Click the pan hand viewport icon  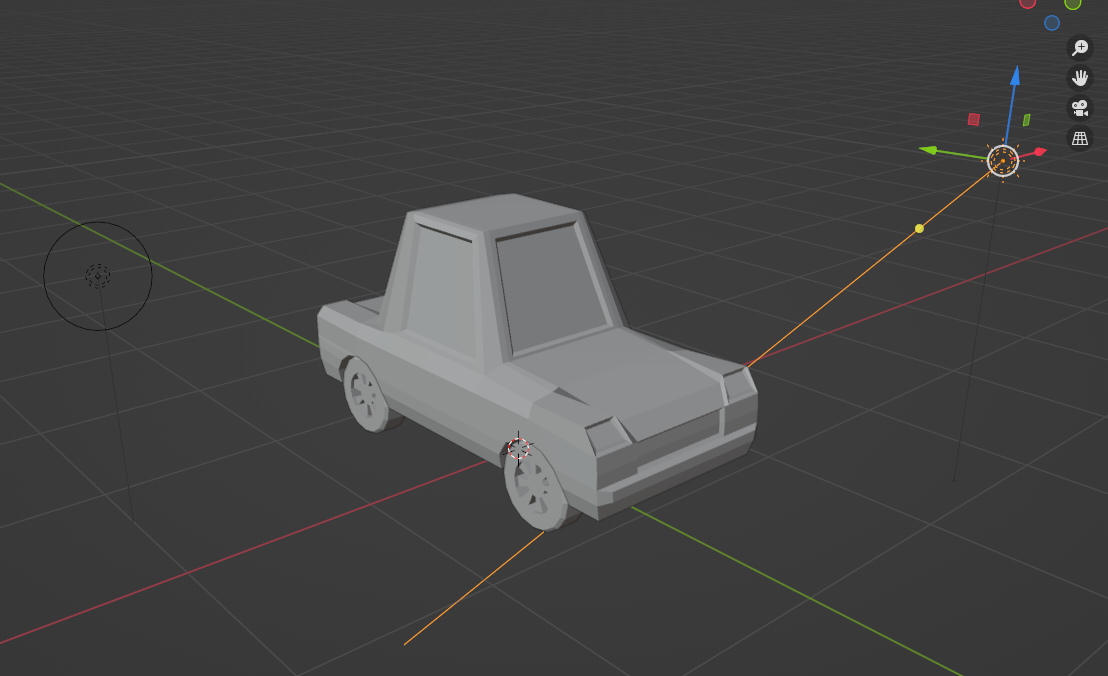click(1080, 78)
